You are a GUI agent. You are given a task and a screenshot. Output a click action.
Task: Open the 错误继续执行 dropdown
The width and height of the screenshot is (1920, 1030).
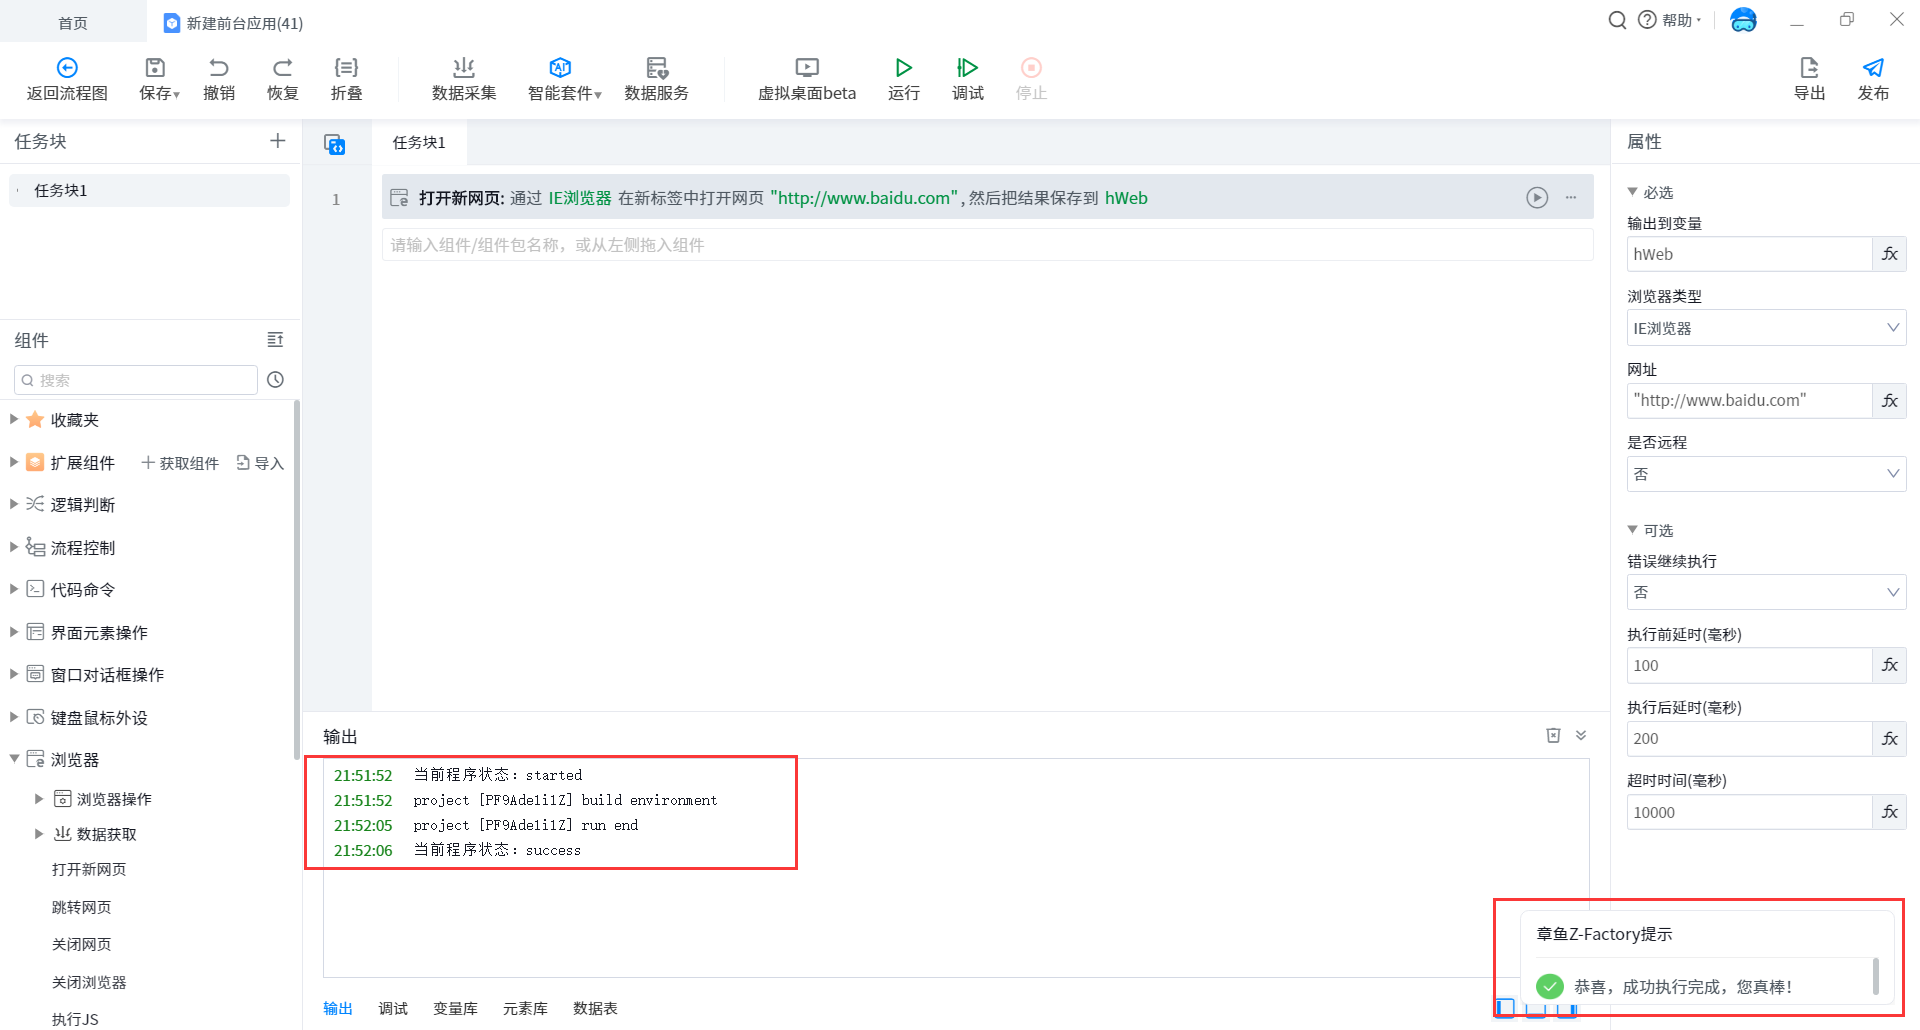click(x=1766, y=592)
